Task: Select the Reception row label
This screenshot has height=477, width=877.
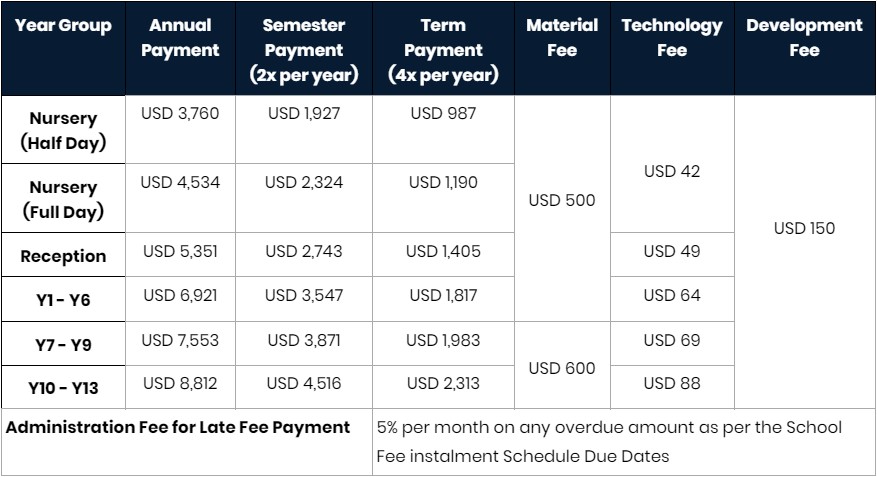Action: coord(63,255)
